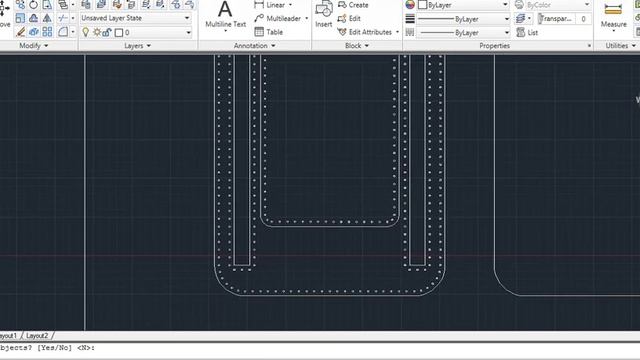
Task: Select the Mirror tool icon
Action: pyautogui.click(x=47, y=18)
